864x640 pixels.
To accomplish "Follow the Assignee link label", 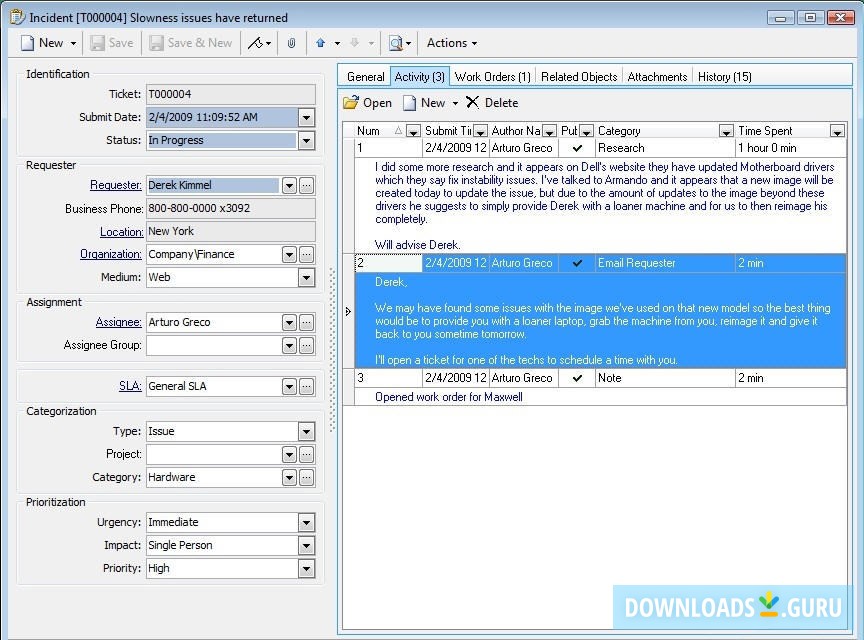I will coord(118,322).
